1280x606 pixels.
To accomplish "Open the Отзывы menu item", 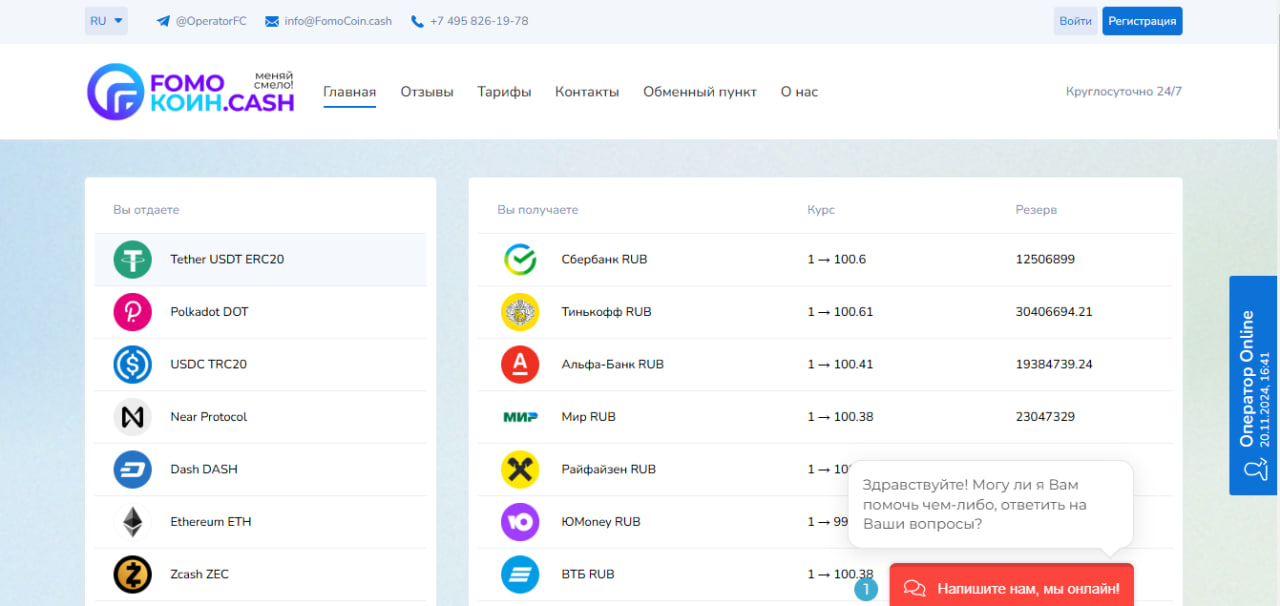I will [x=427, y=92].
